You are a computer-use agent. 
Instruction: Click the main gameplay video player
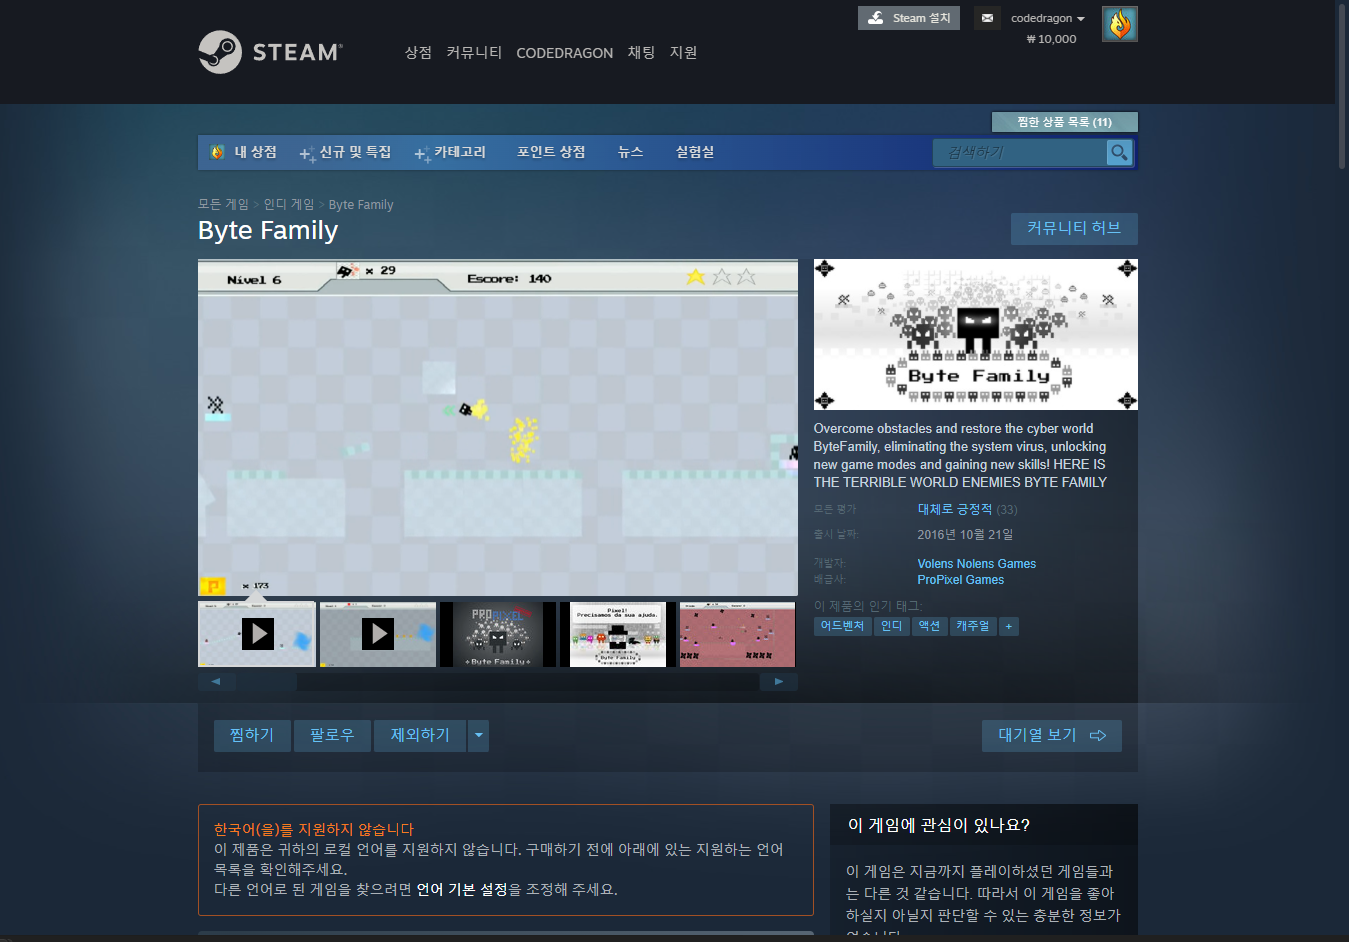click(498, 428)
